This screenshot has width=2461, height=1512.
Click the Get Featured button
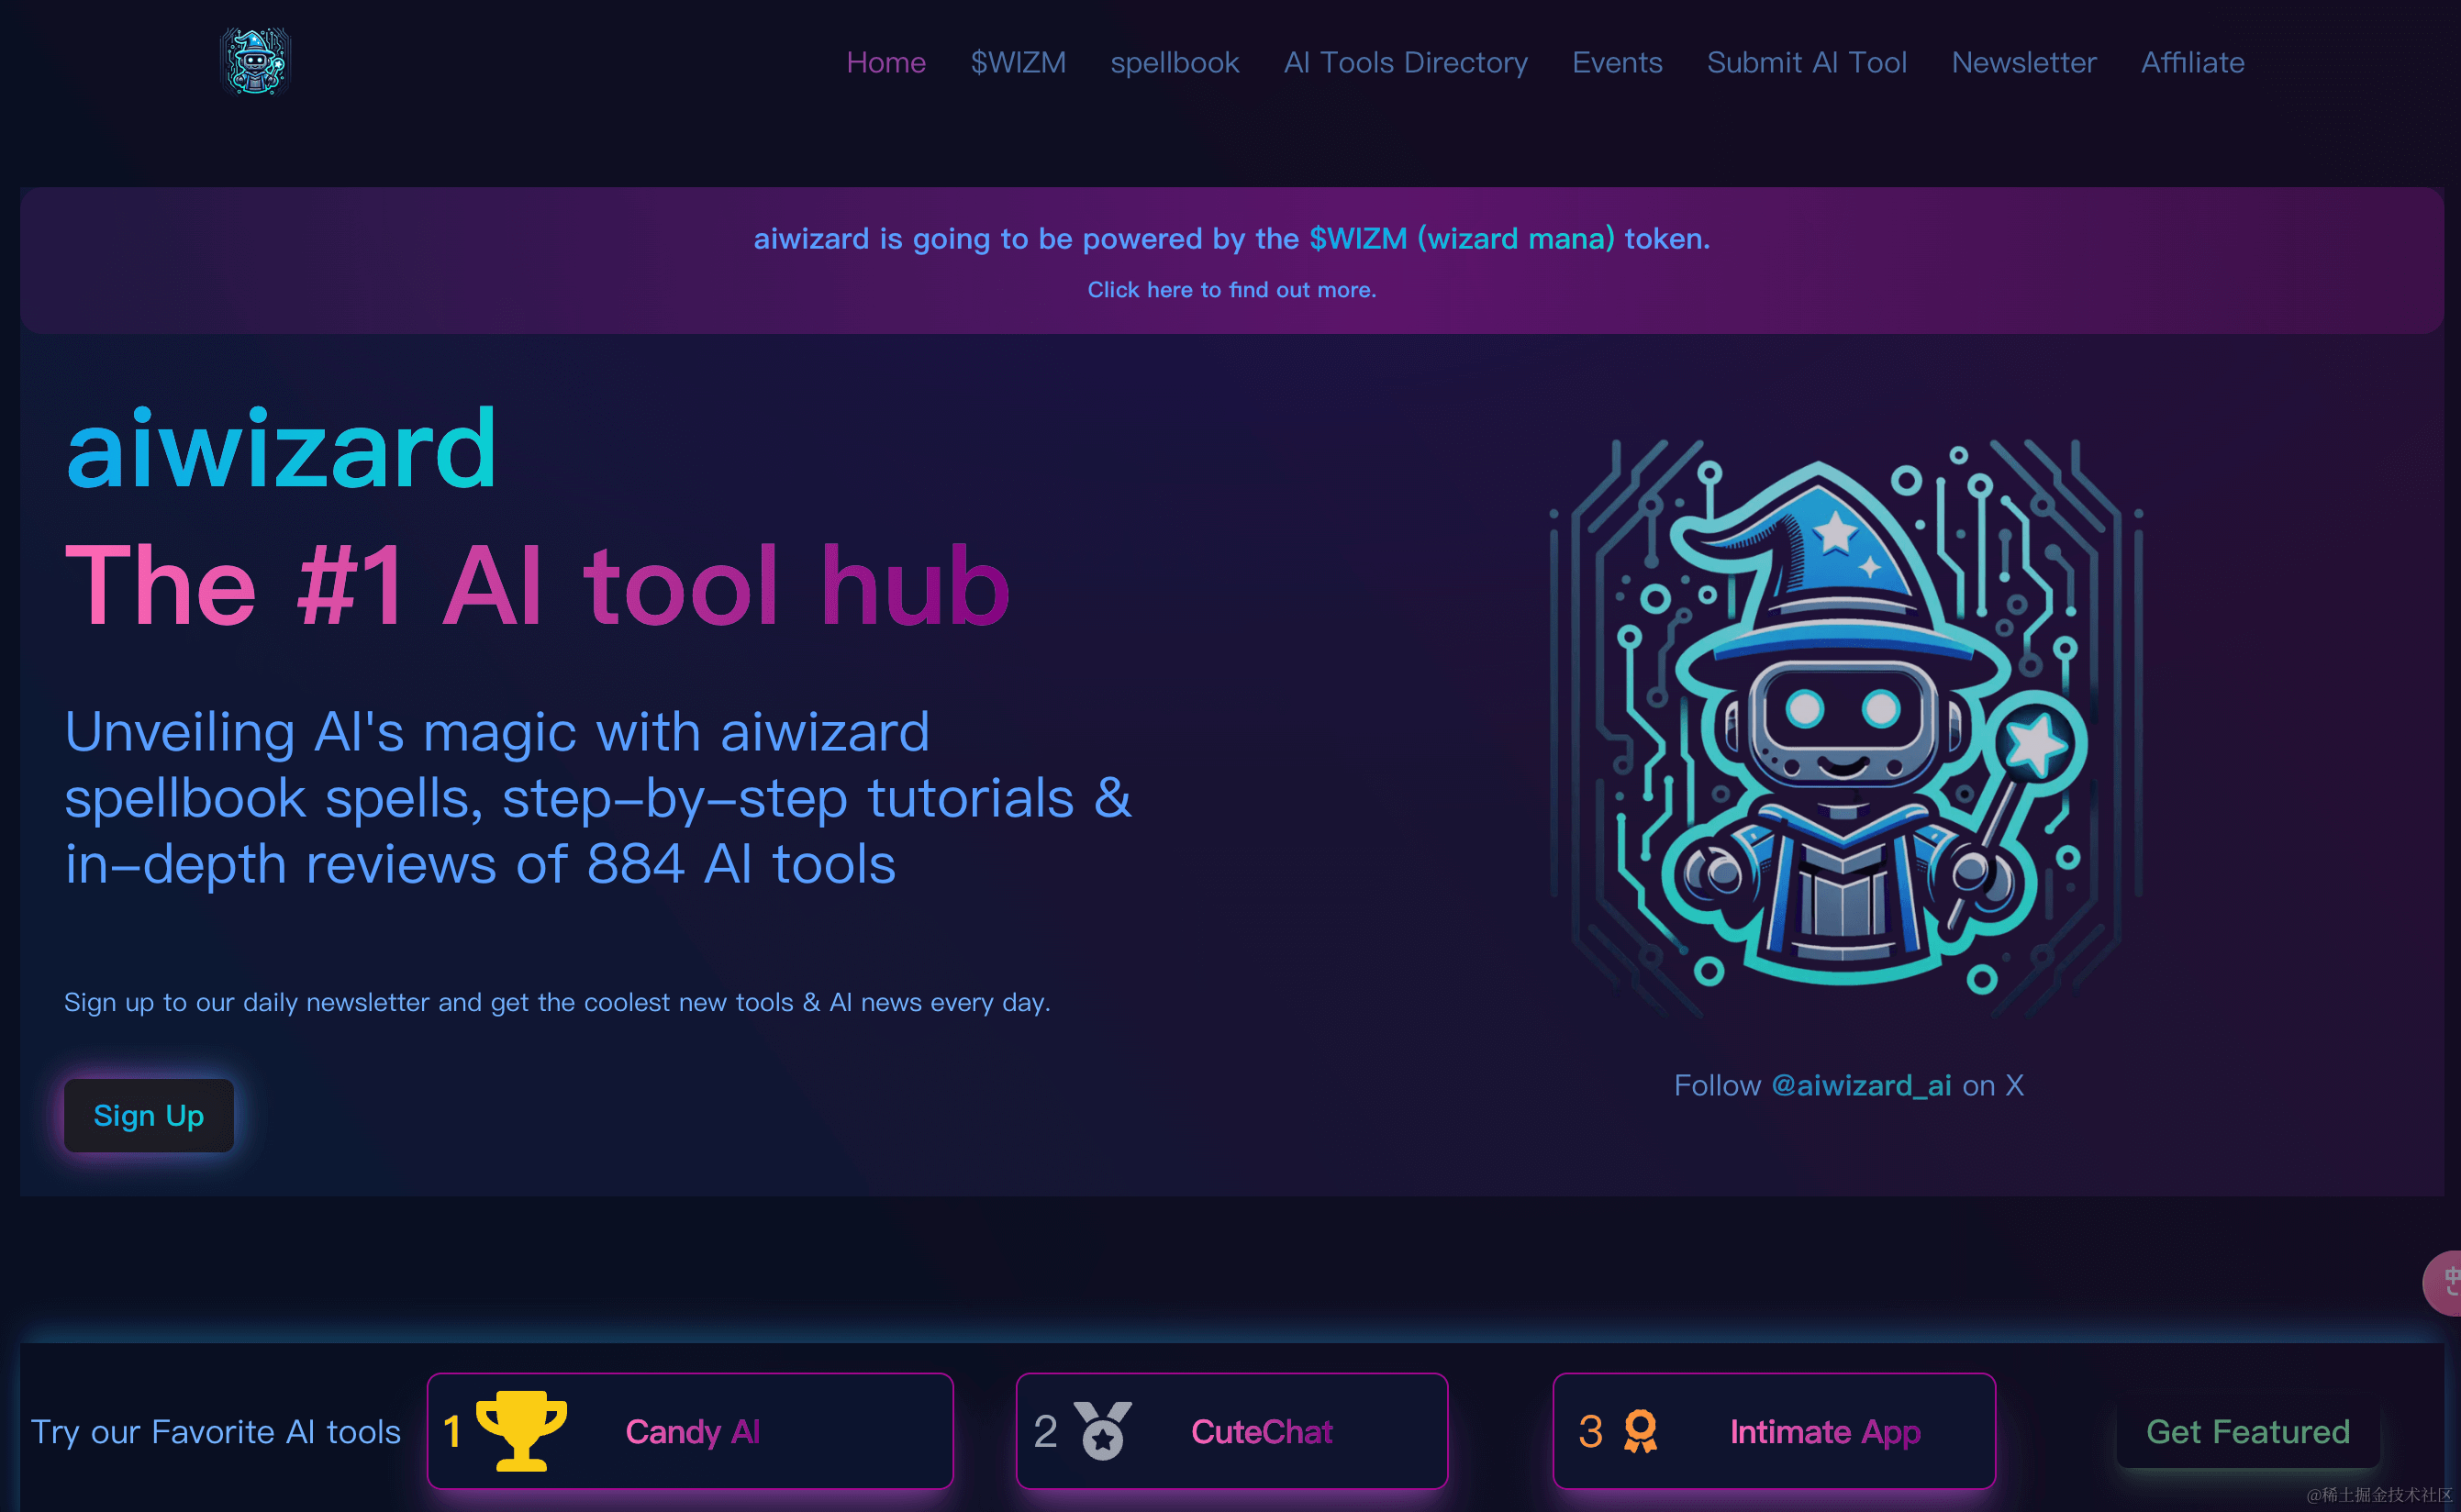[x=2247, y=1431]
